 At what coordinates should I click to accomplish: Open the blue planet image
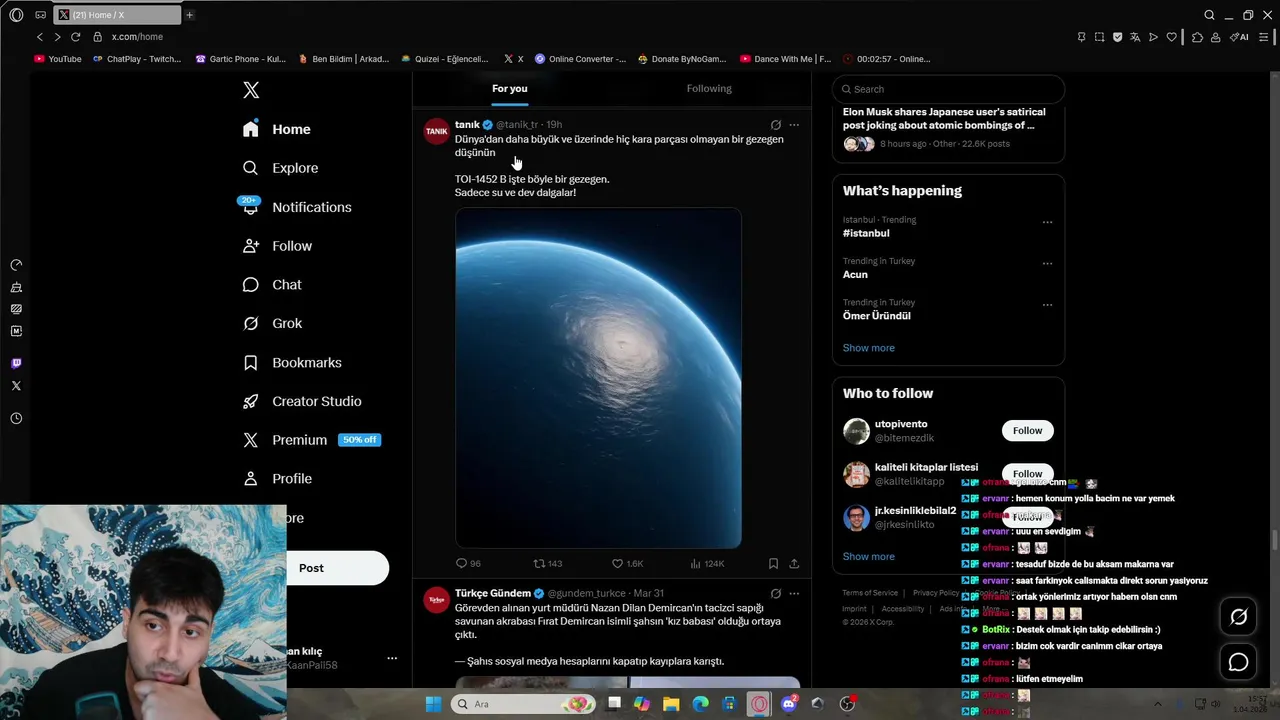(598, 377)
